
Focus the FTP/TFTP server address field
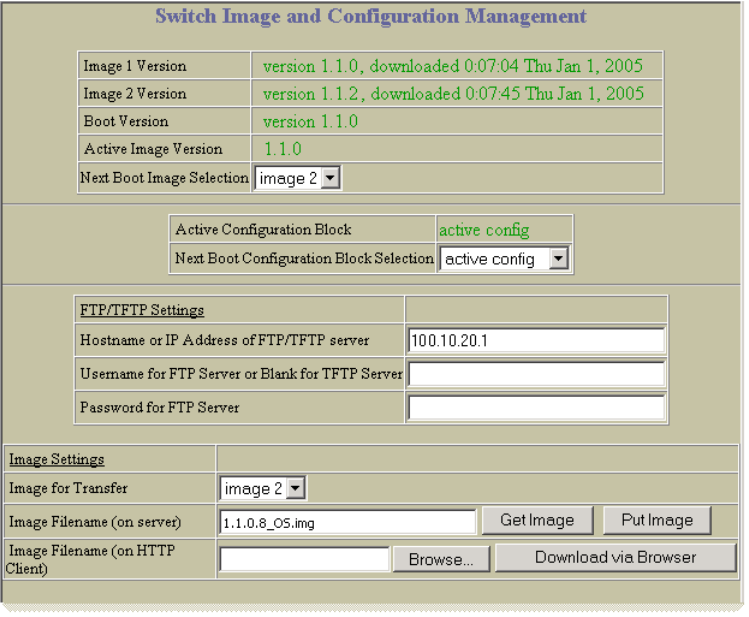point(536,340)
